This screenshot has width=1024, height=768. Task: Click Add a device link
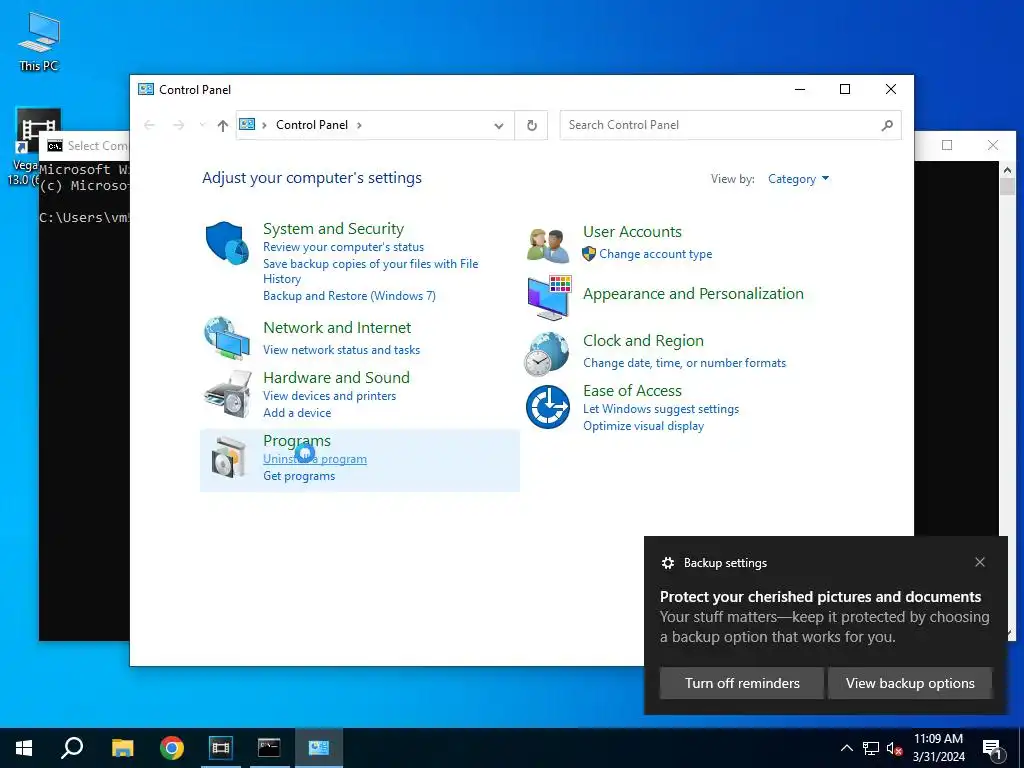297,413
